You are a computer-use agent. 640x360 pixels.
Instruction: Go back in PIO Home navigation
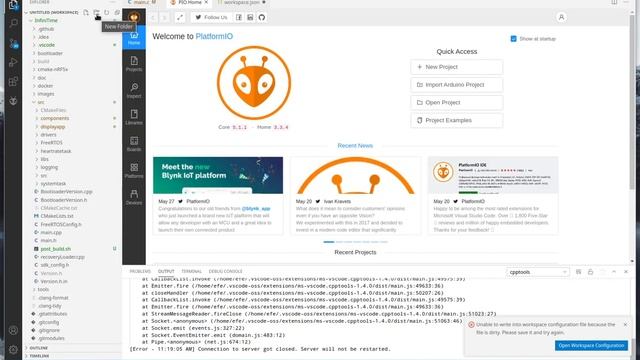[153, 18]
